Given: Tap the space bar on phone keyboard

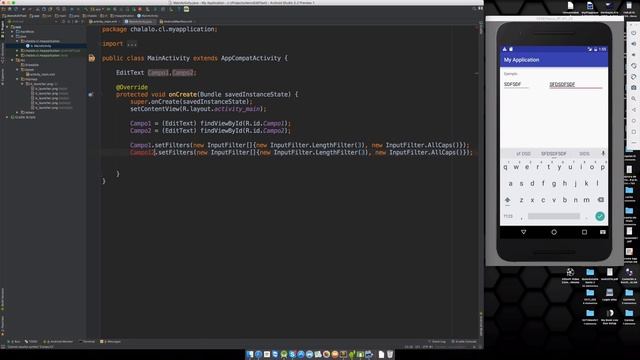Looking at the screenshot, I should [x=553, y=216].
